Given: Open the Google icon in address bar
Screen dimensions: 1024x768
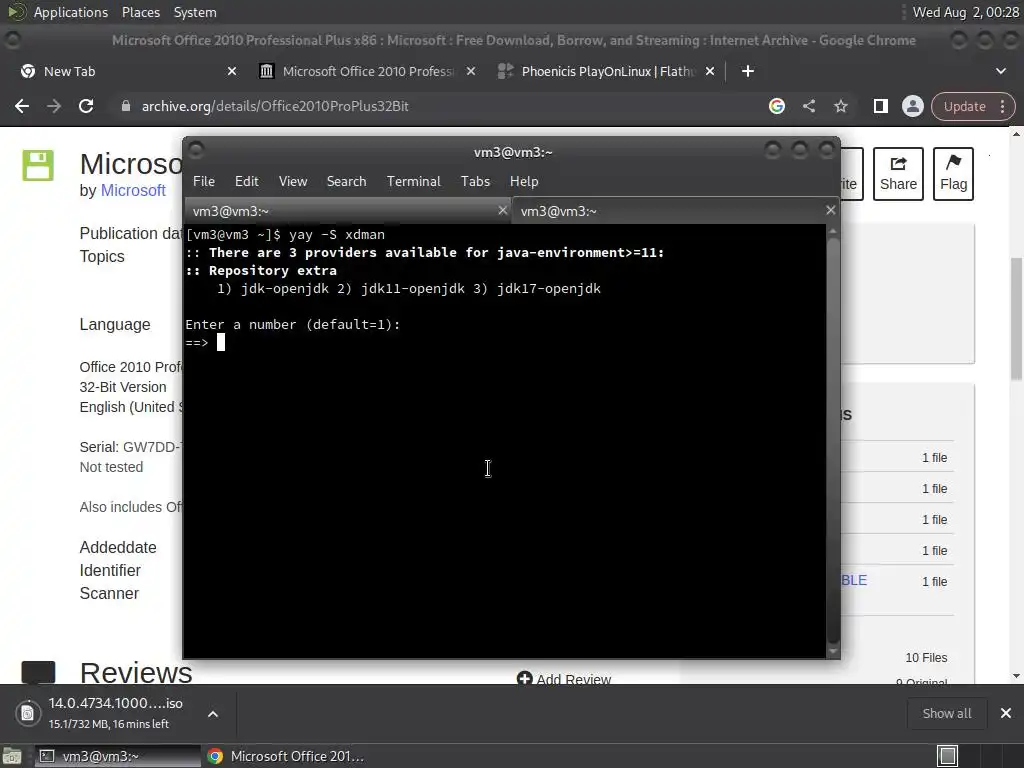Looking at the screenshot, I should click(x=776, y=106).
